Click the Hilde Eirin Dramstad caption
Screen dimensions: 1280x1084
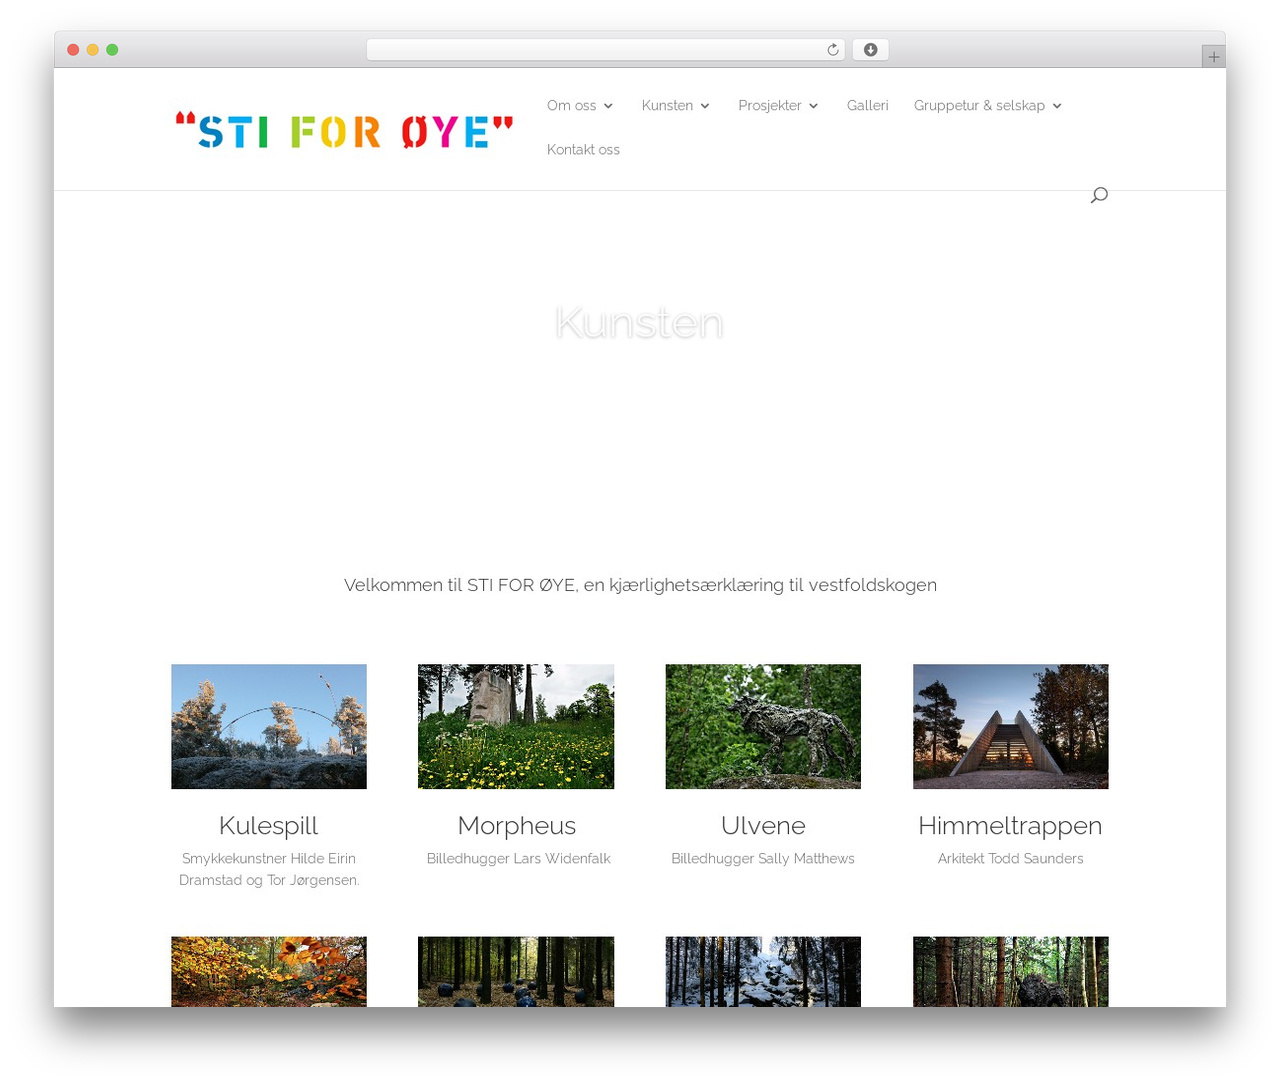[x=269, y=869]
